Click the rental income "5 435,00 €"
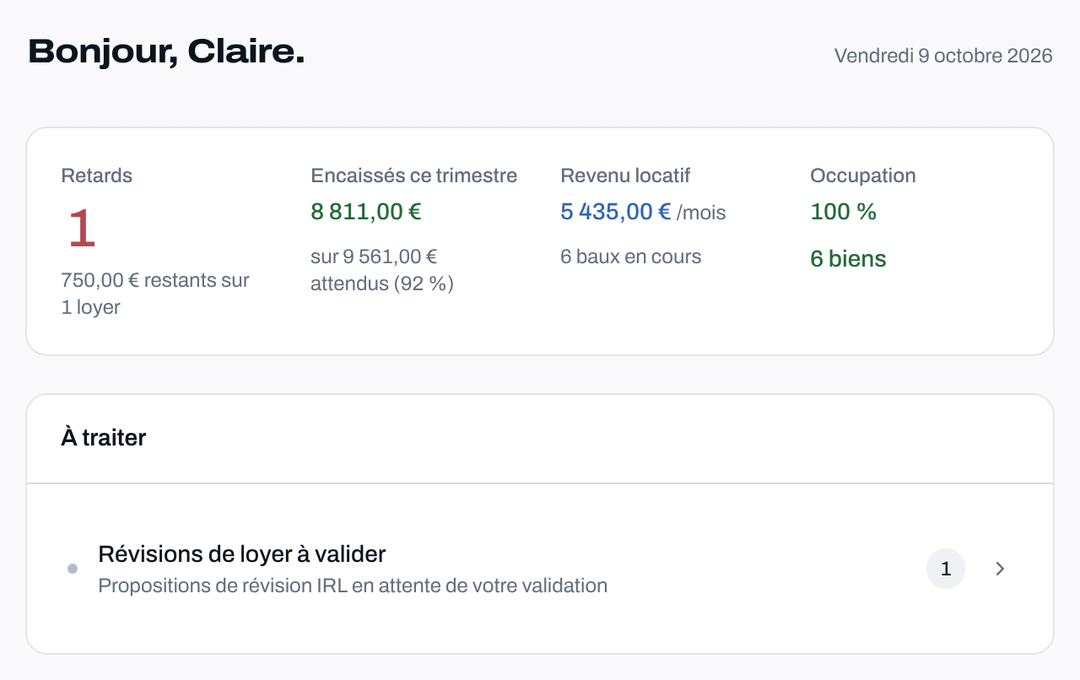The height and width of the screenshot is (680, 1080). [x=615, y=212]
